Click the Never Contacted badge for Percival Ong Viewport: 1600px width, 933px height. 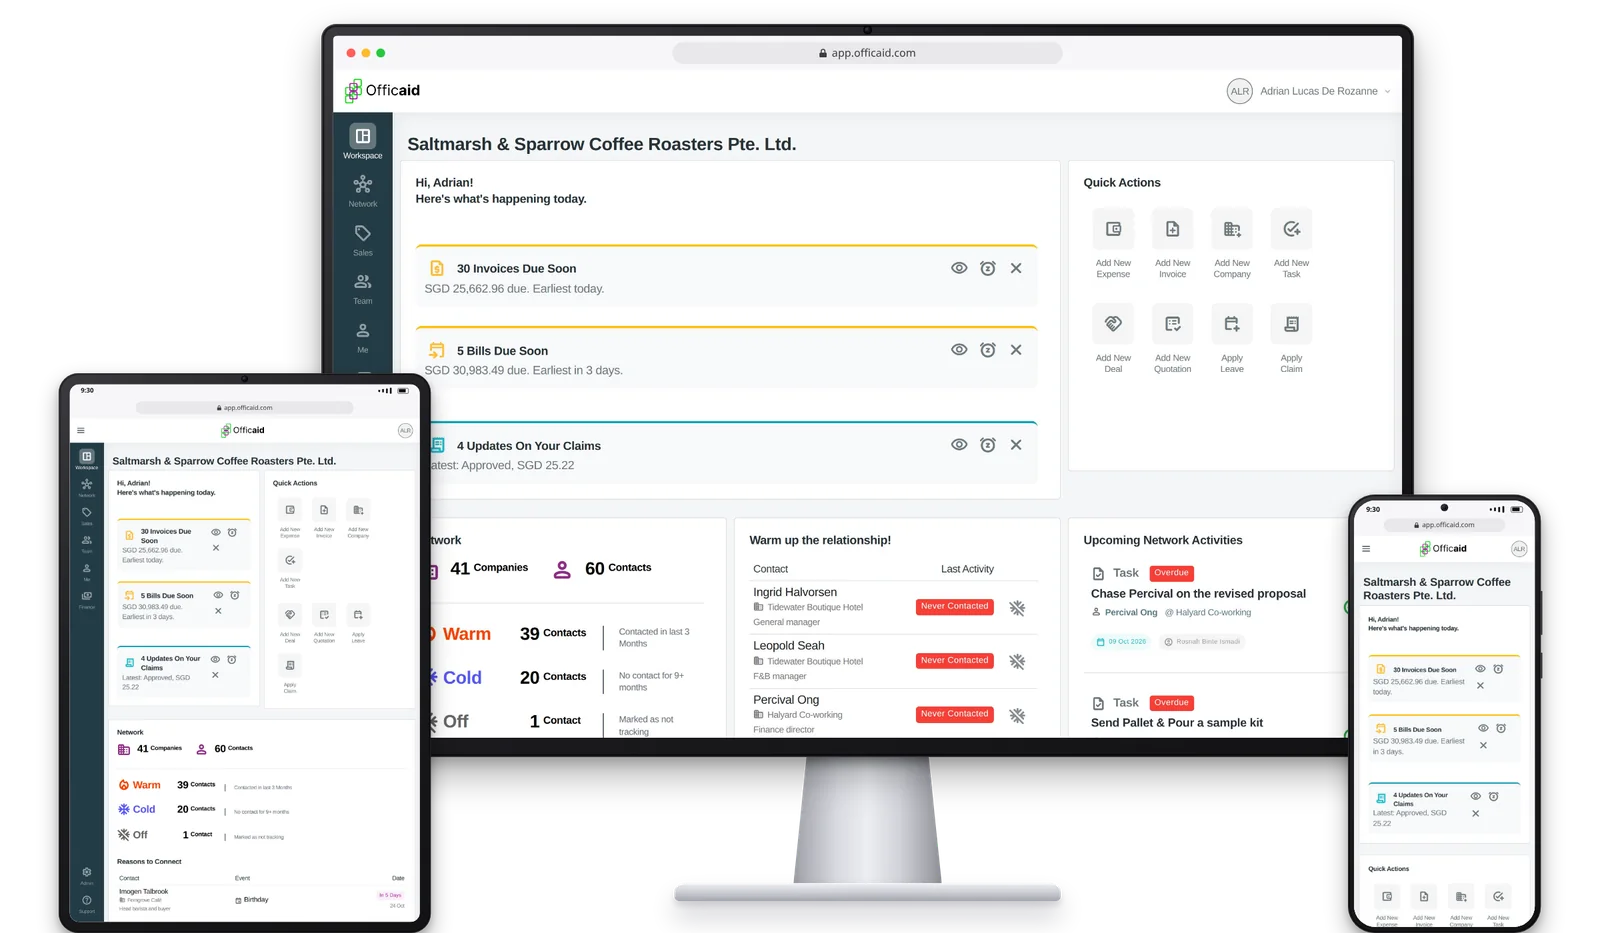[x=954, y=714]
